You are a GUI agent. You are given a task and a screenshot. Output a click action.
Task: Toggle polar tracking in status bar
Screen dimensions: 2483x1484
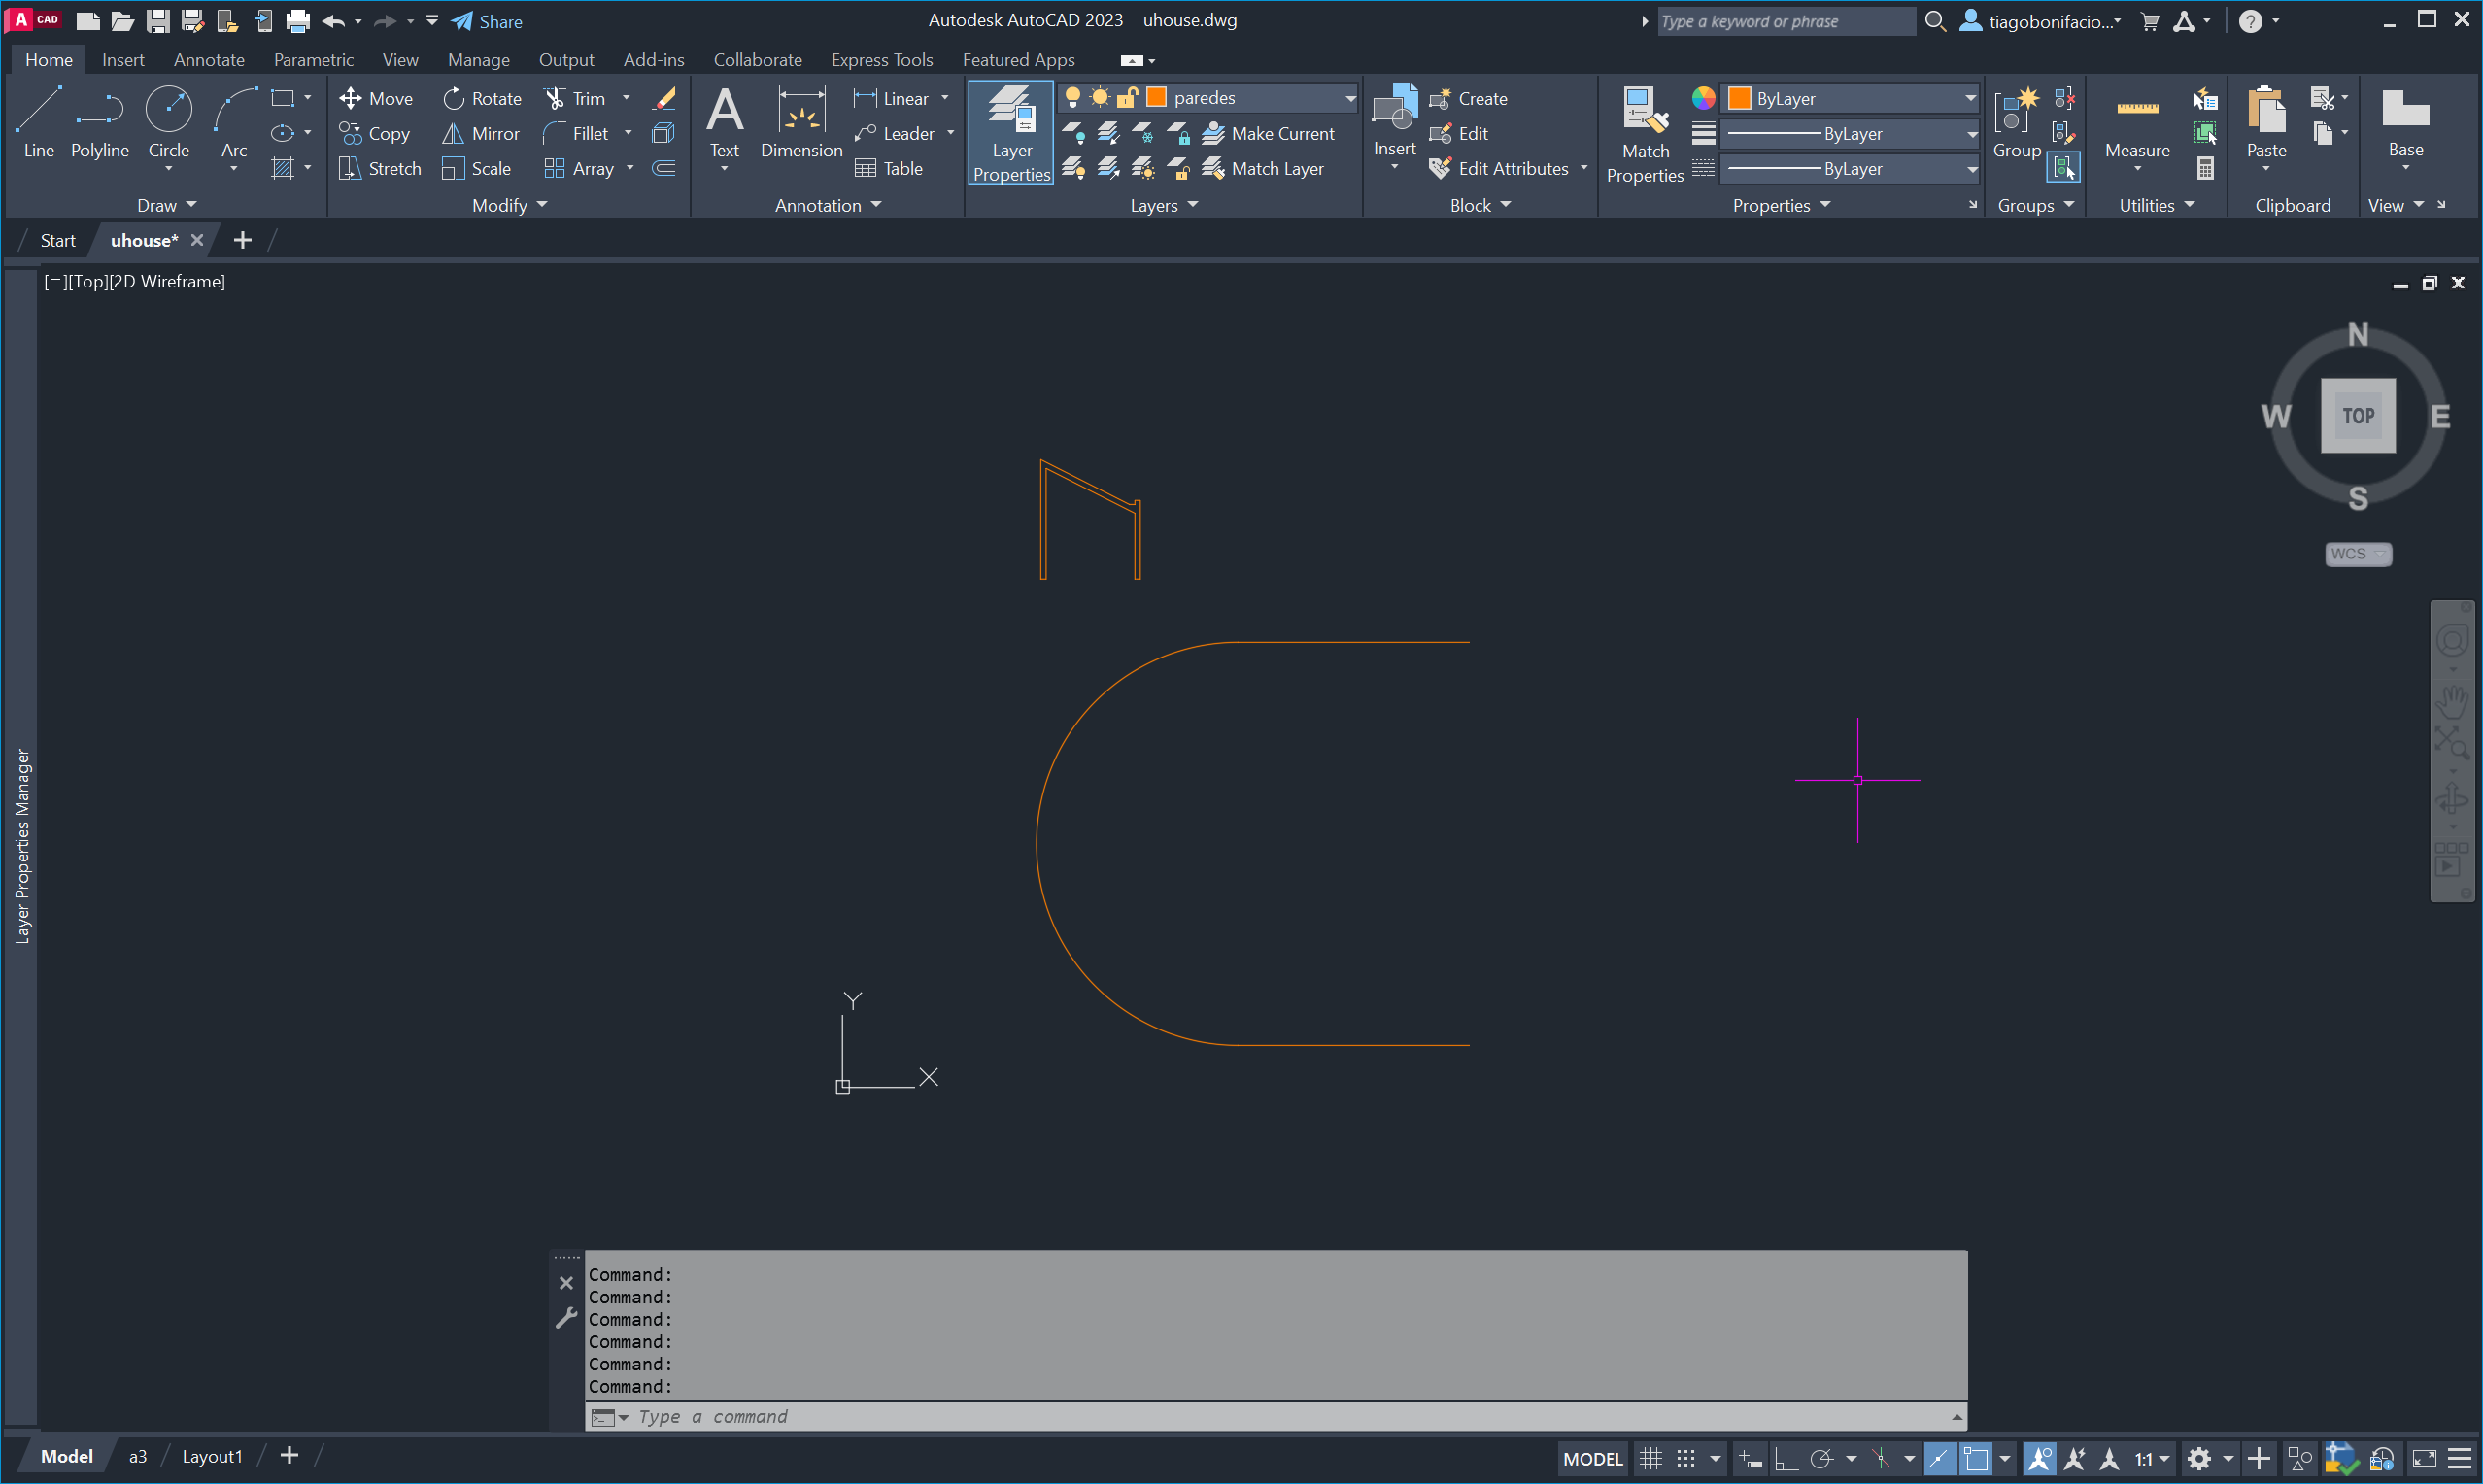pos(1821,1459)
